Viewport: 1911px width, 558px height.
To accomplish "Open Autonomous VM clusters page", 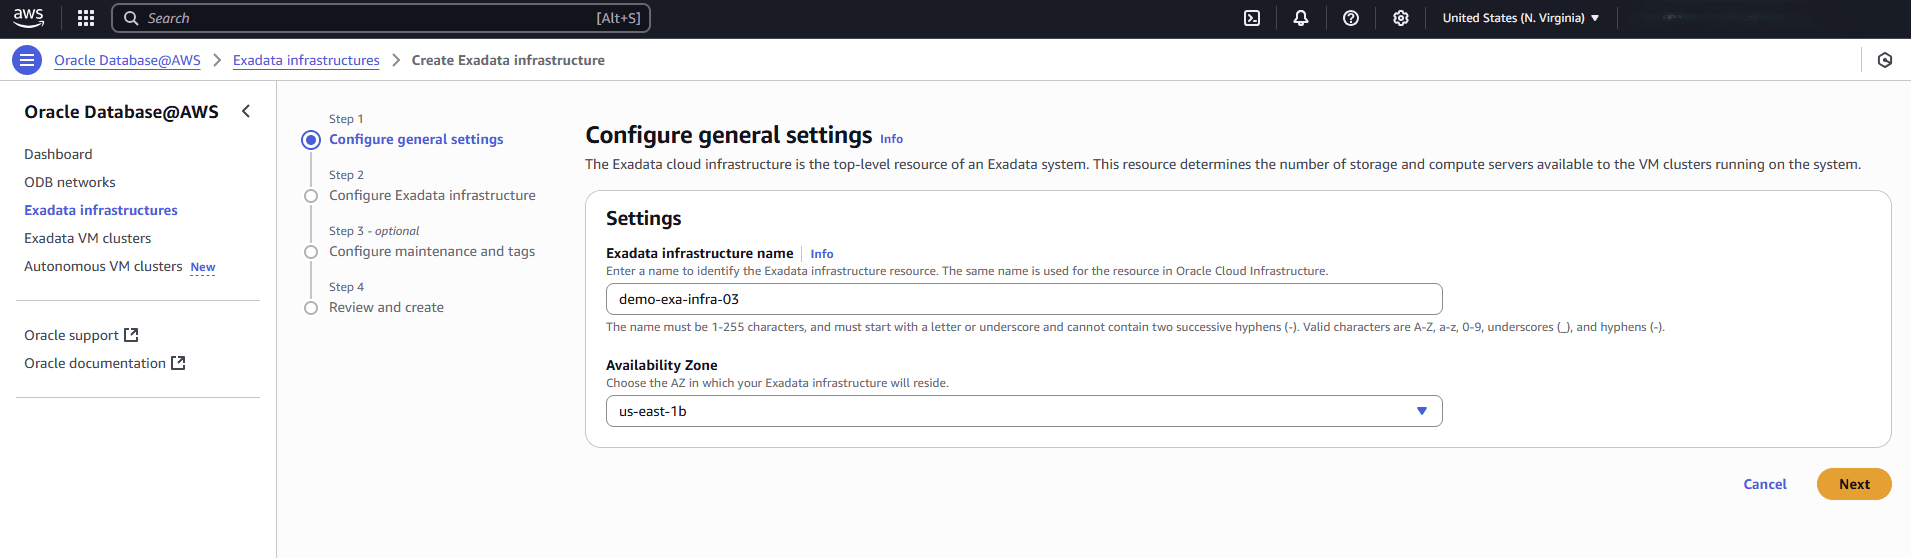I will pos(103,266).
